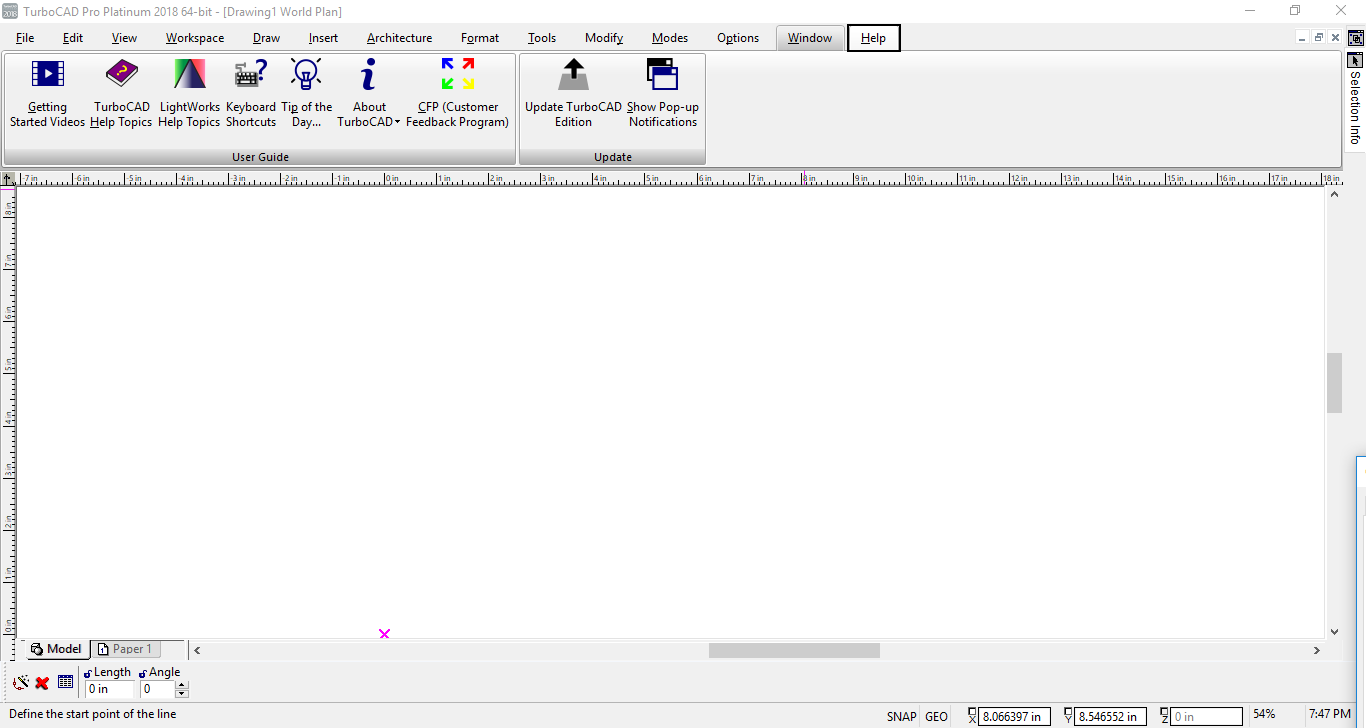Open the Modes menu
Viewport: 1366px width, 728px height.
[x=670, y=38]
